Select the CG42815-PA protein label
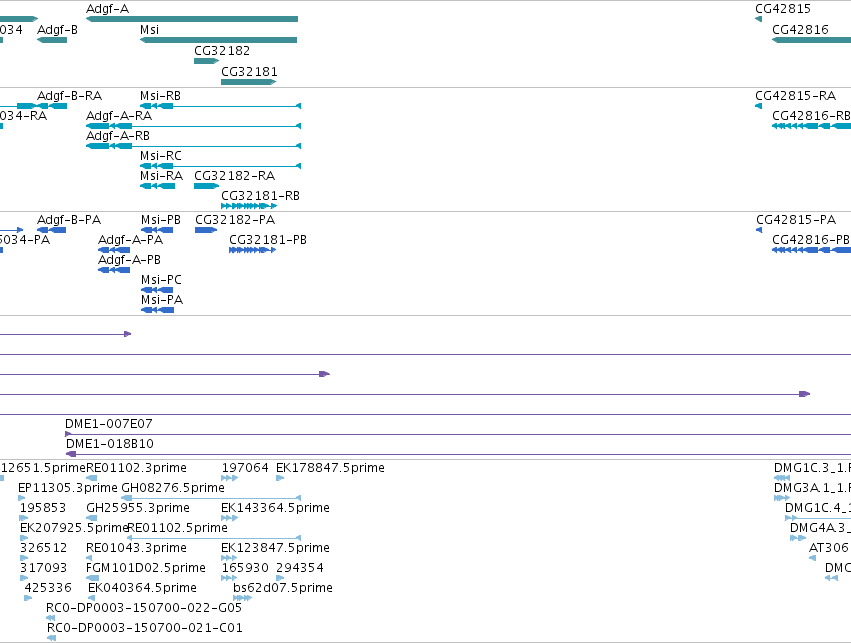Image resolution: width=851 pixels, height=643 pixels. pos(796,220)
